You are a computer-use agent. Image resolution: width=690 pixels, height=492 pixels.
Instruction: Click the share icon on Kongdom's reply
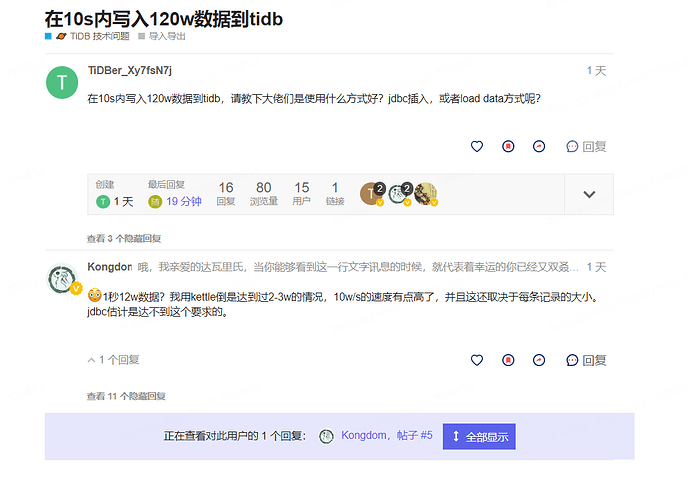tap(539, 360)
